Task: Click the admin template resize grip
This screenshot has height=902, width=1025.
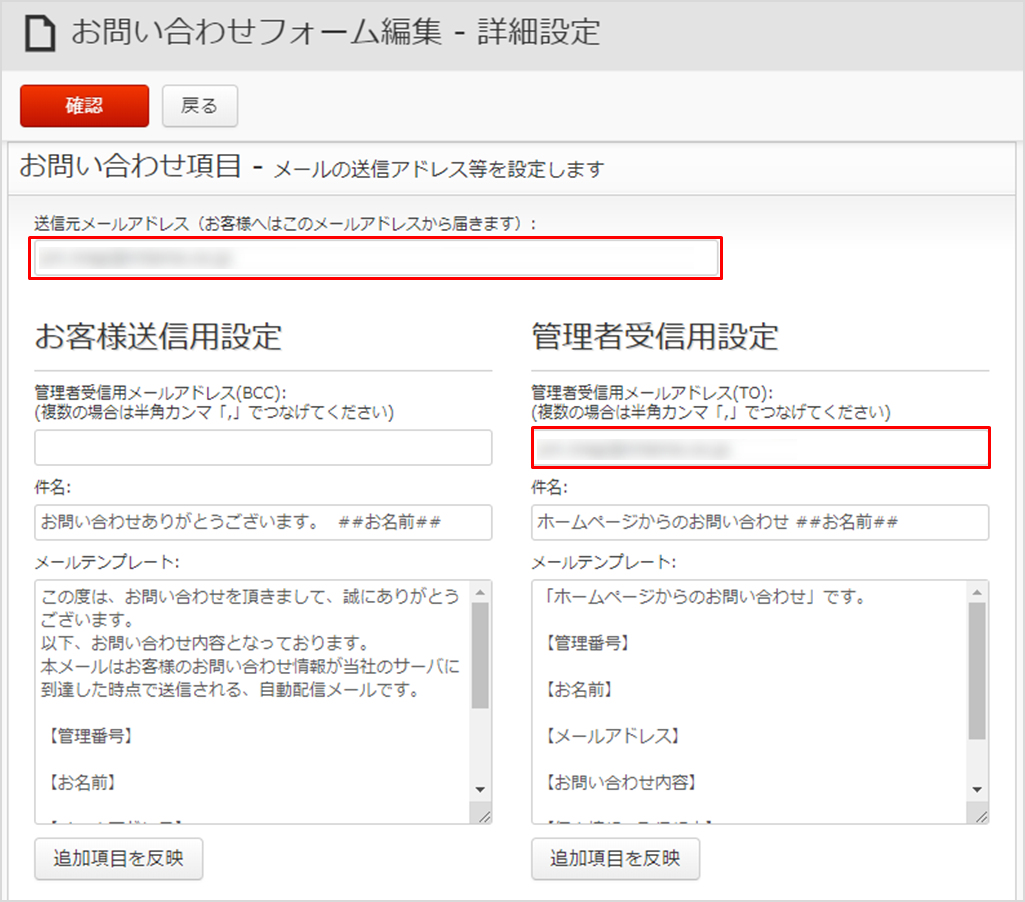Action: click(x=981, y=816)
